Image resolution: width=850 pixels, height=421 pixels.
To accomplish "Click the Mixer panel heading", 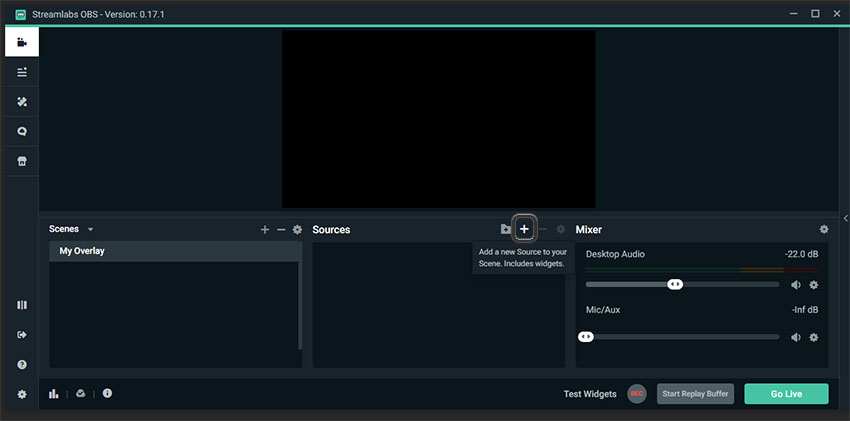I will click(589, 230).
